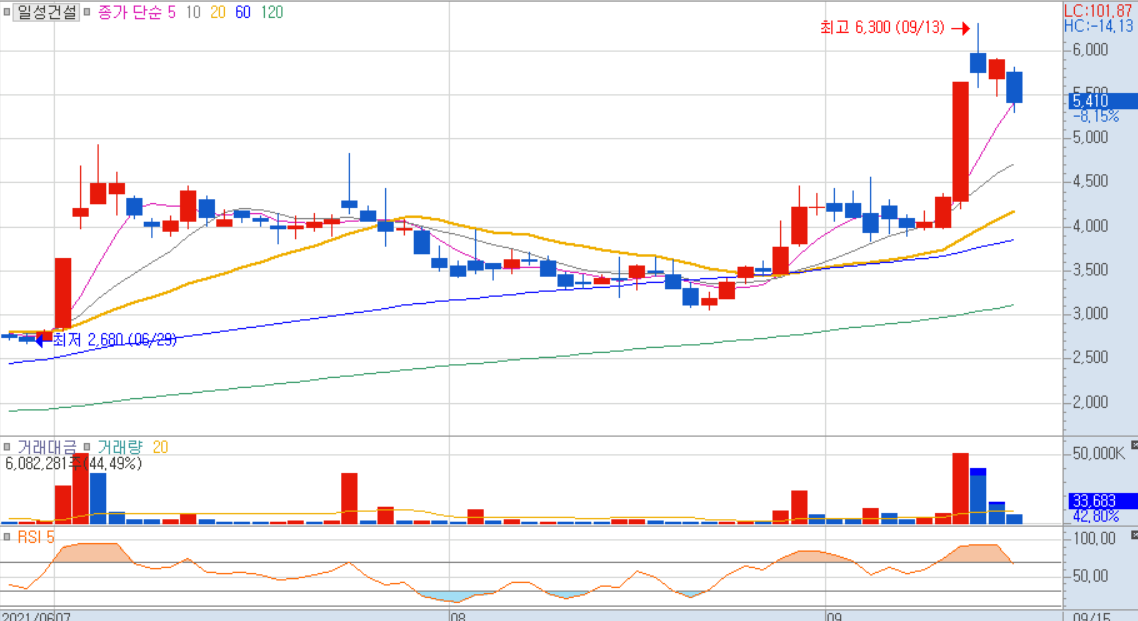This screenshot has width=1138, height=621.
Task: Click the 33,683 volume value tag
Action: (x=1102, y=501)
